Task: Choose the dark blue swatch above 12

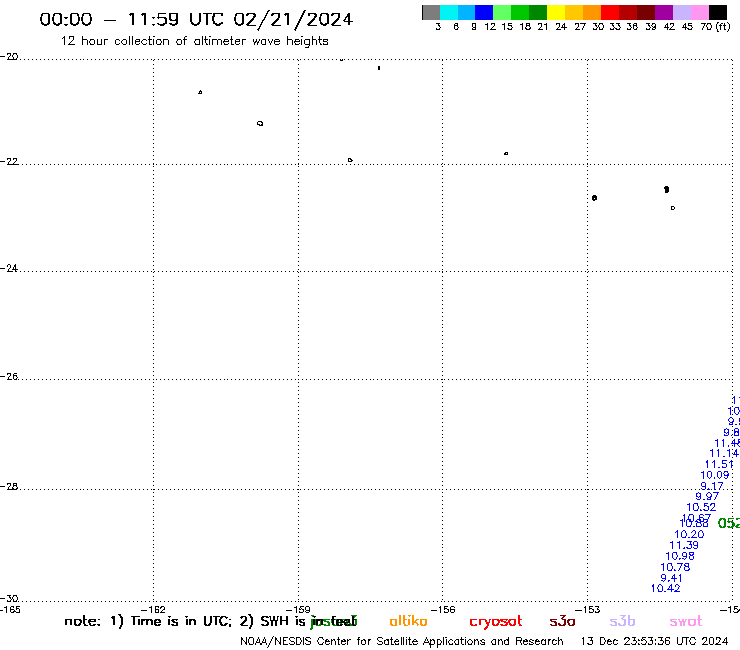Action: [484, 12]
